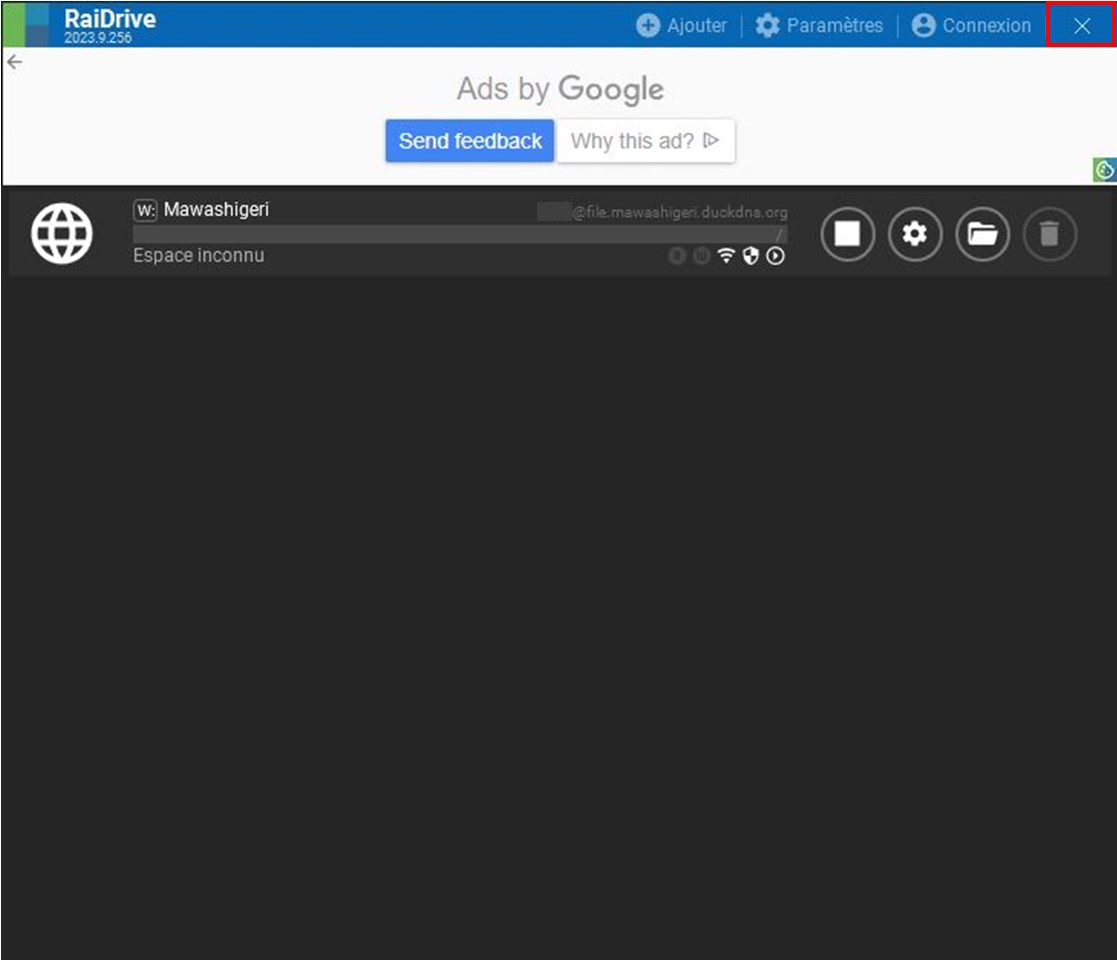Click the globe WebDAV drive icon

pyautogui.click(x=62, y=233)
